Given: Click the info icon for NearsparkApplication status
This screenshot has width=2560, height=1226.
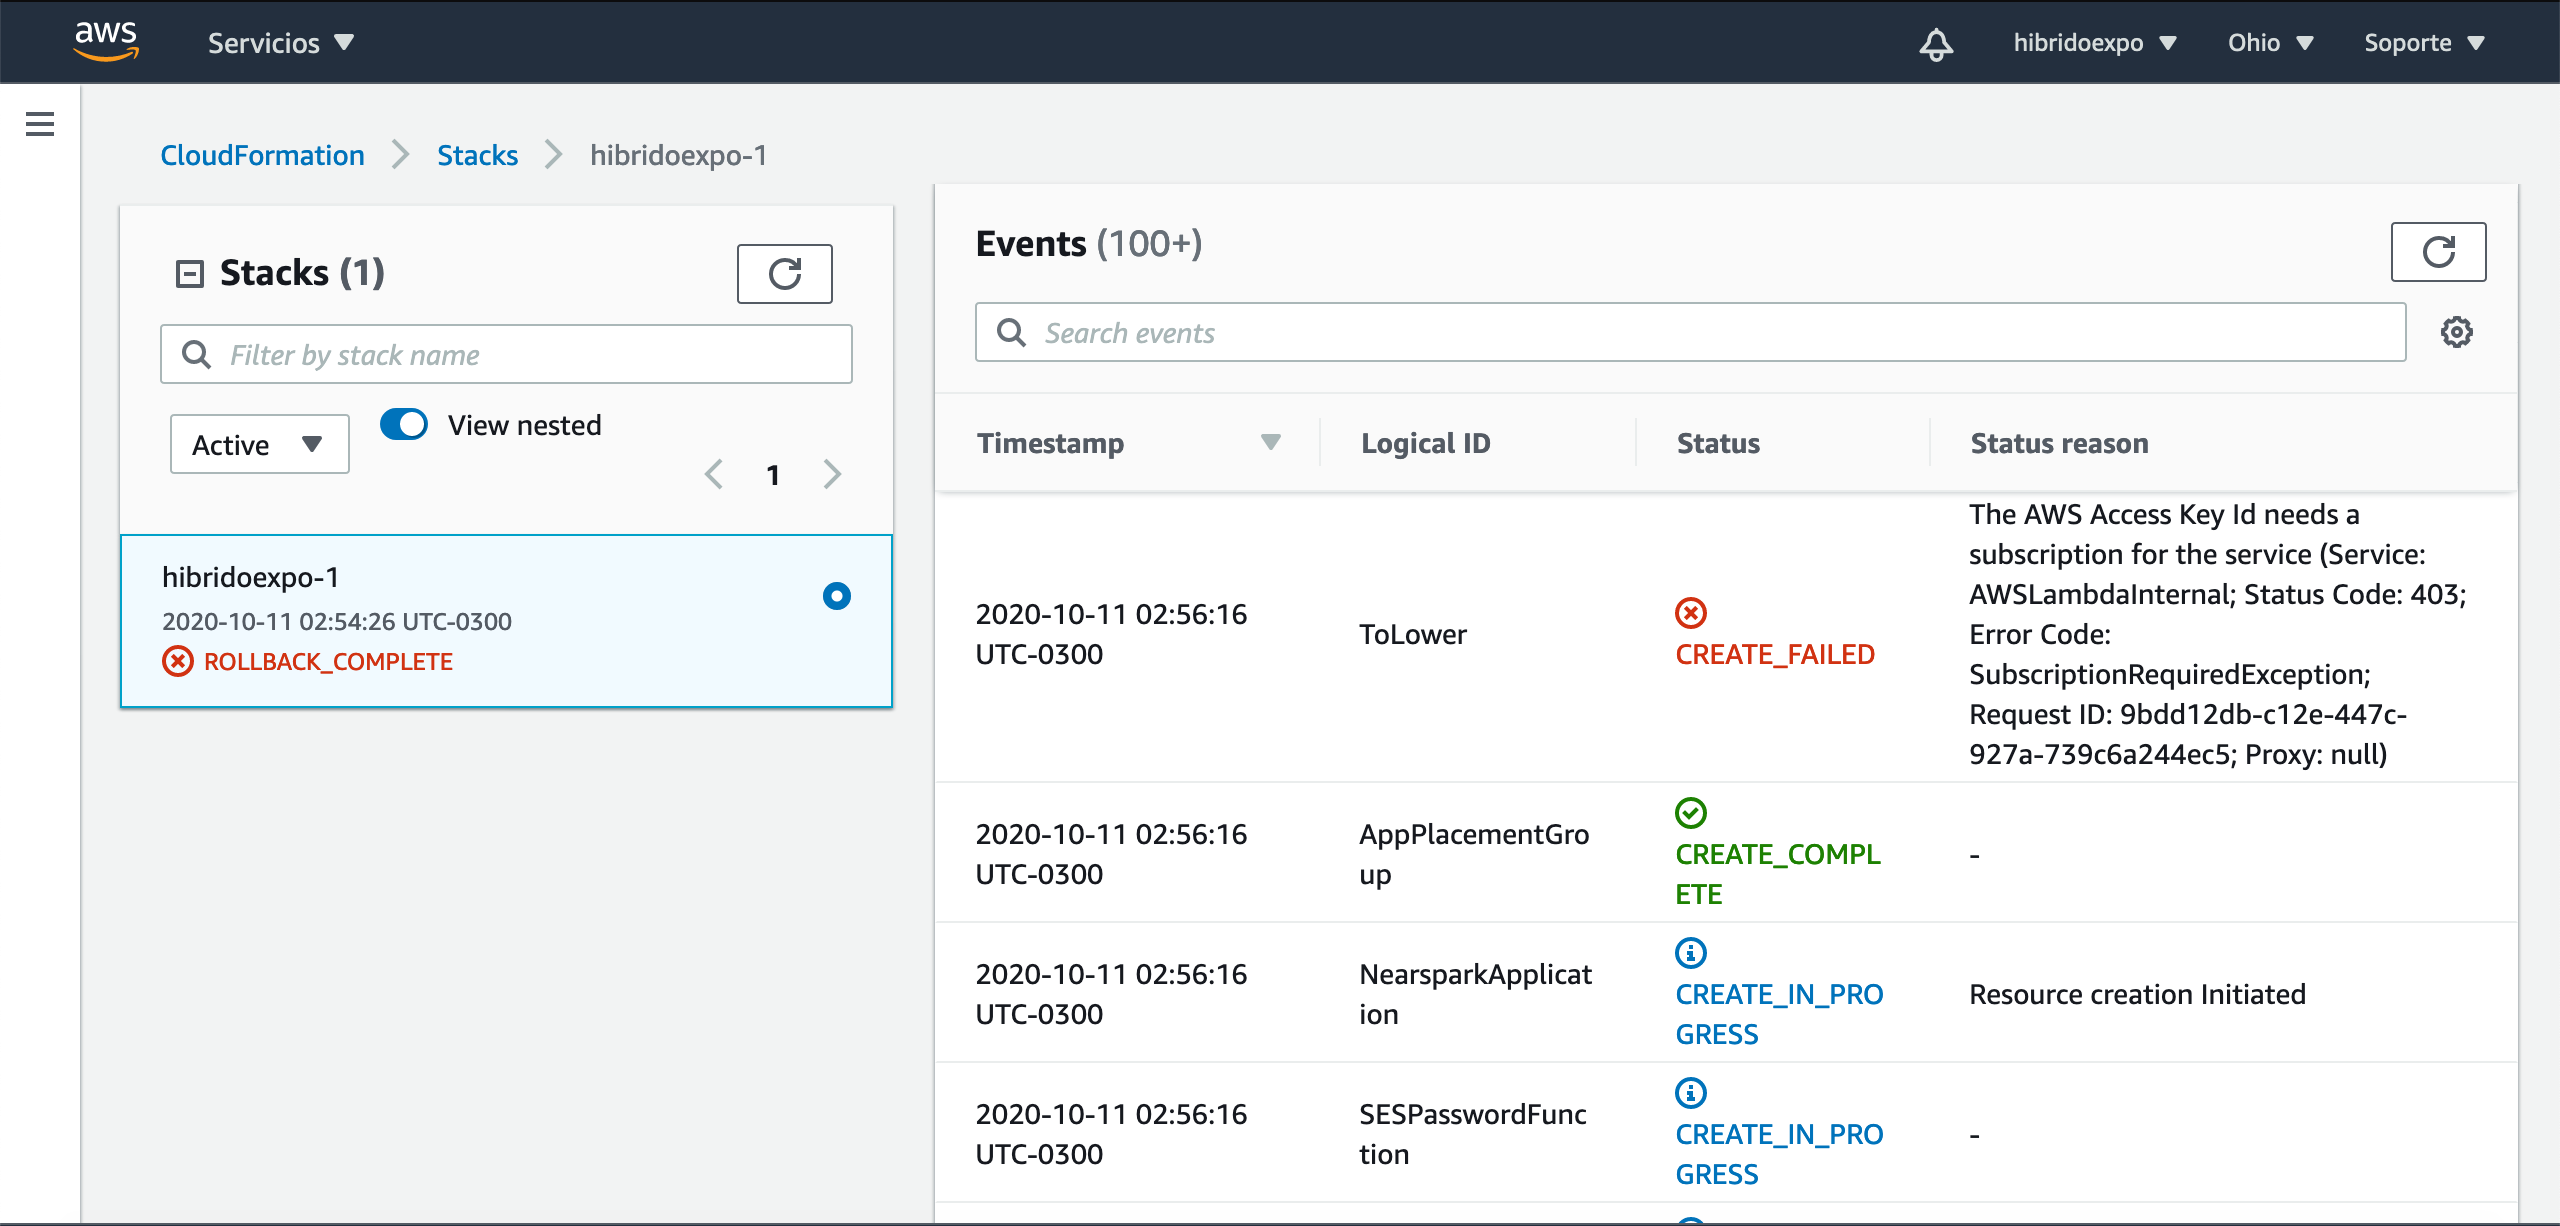Looking at the screenshot, I should 1691,952.
